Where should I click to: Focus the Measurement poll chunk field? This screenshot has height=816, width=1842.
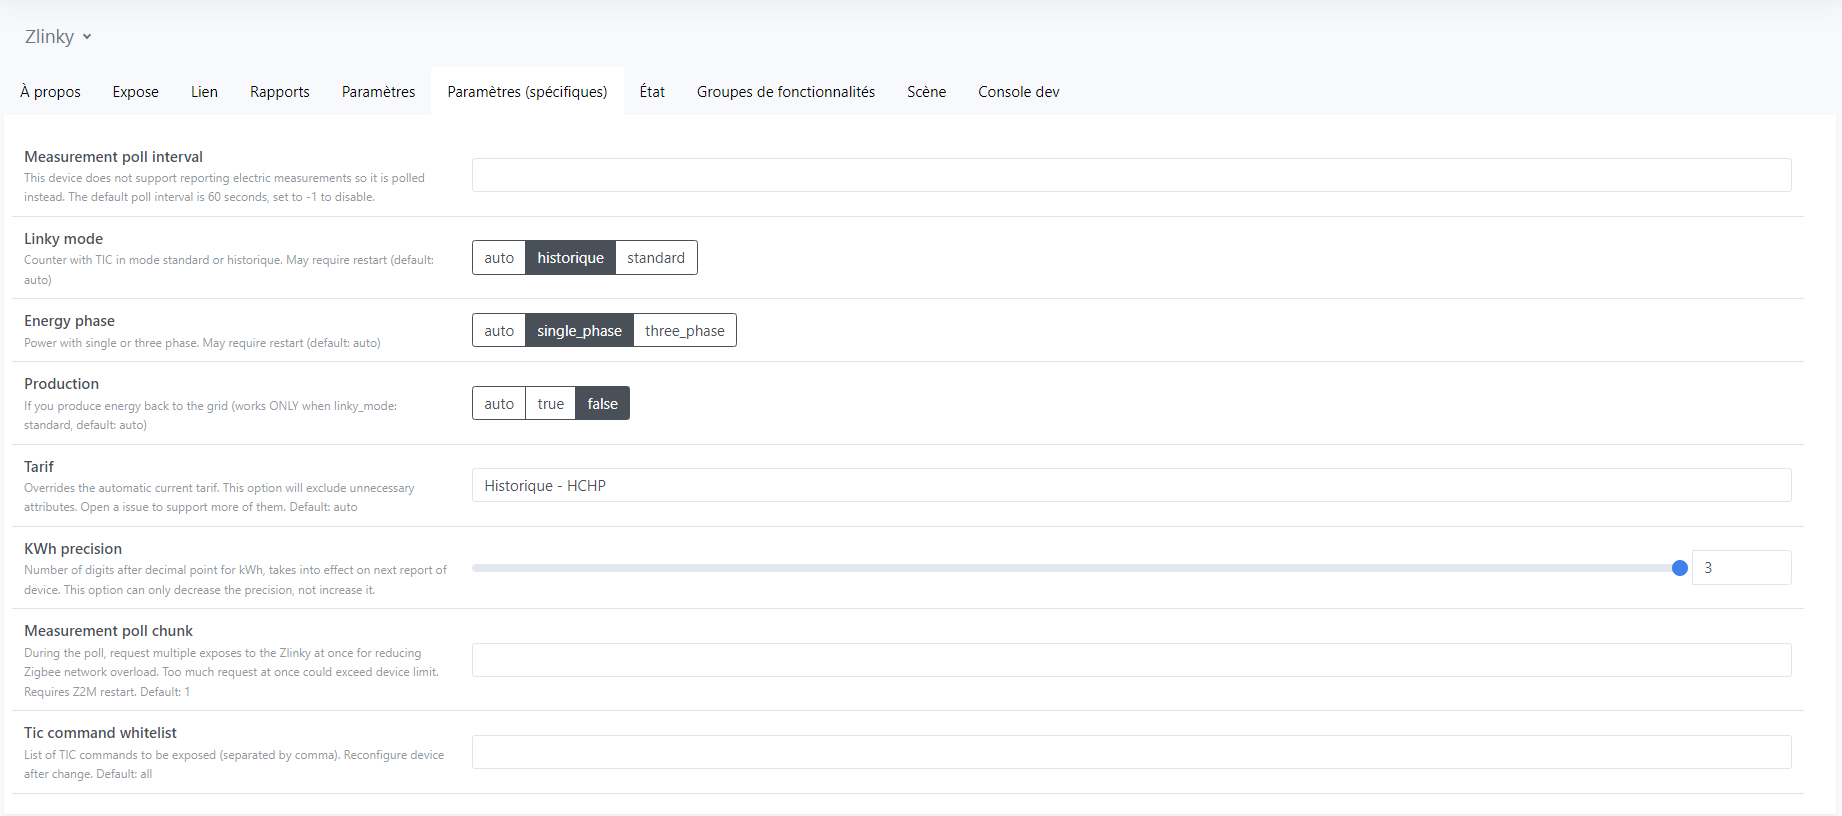pyautogui.click(x=1131, y=660)
